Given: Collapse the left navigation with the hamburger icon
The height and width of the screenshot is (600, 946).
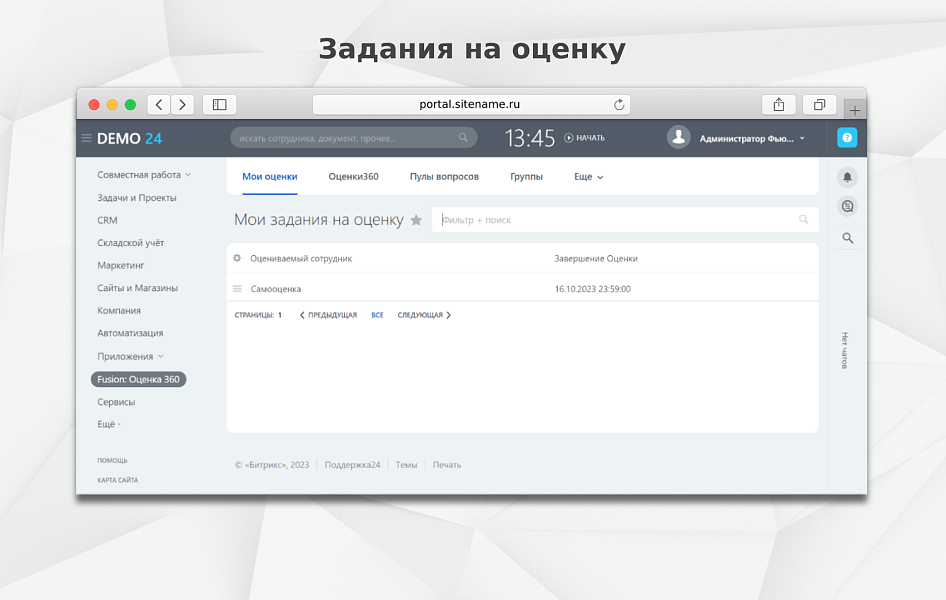Looking at the screenshot, I should click(87, 137).
